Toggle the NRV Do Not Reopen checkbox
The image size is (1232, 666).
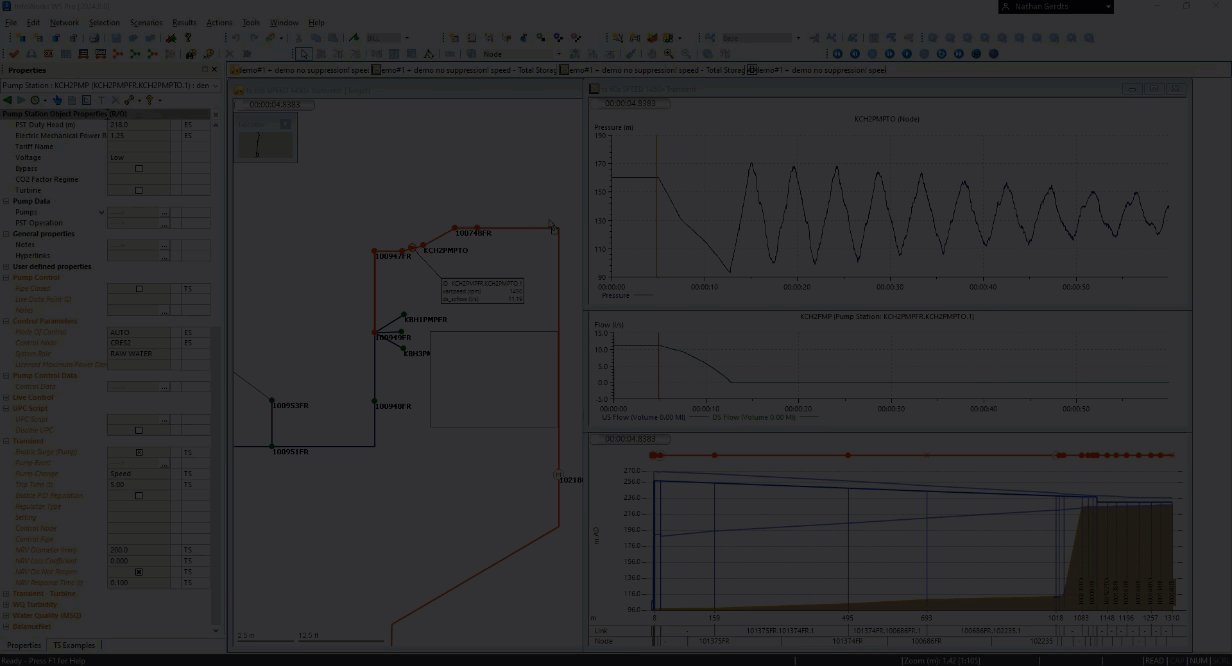(139, 572)
